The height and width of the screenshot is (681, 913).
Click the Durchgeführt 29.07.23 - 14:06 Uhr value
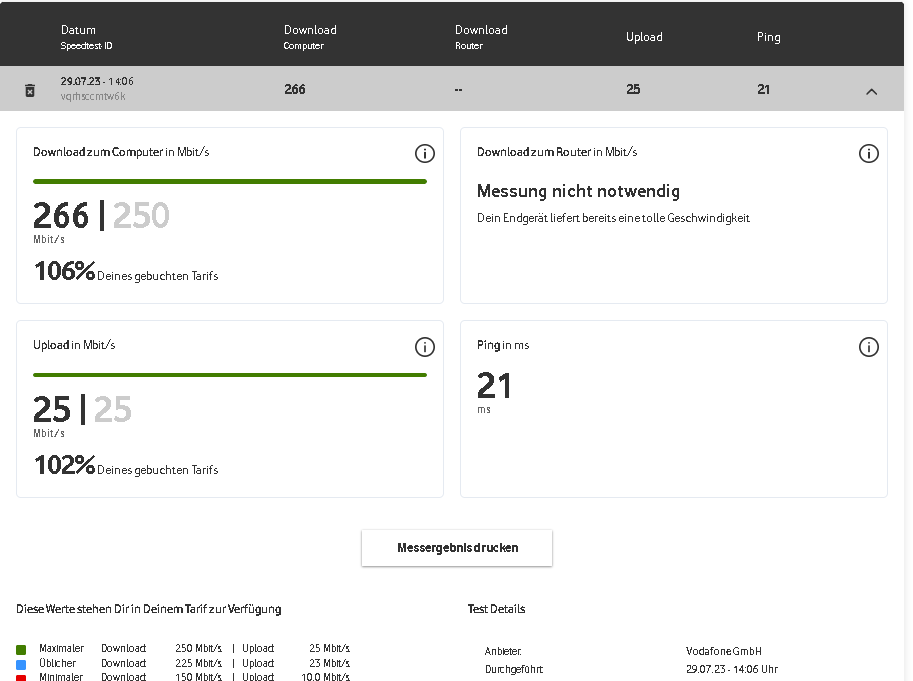(732, 669)
